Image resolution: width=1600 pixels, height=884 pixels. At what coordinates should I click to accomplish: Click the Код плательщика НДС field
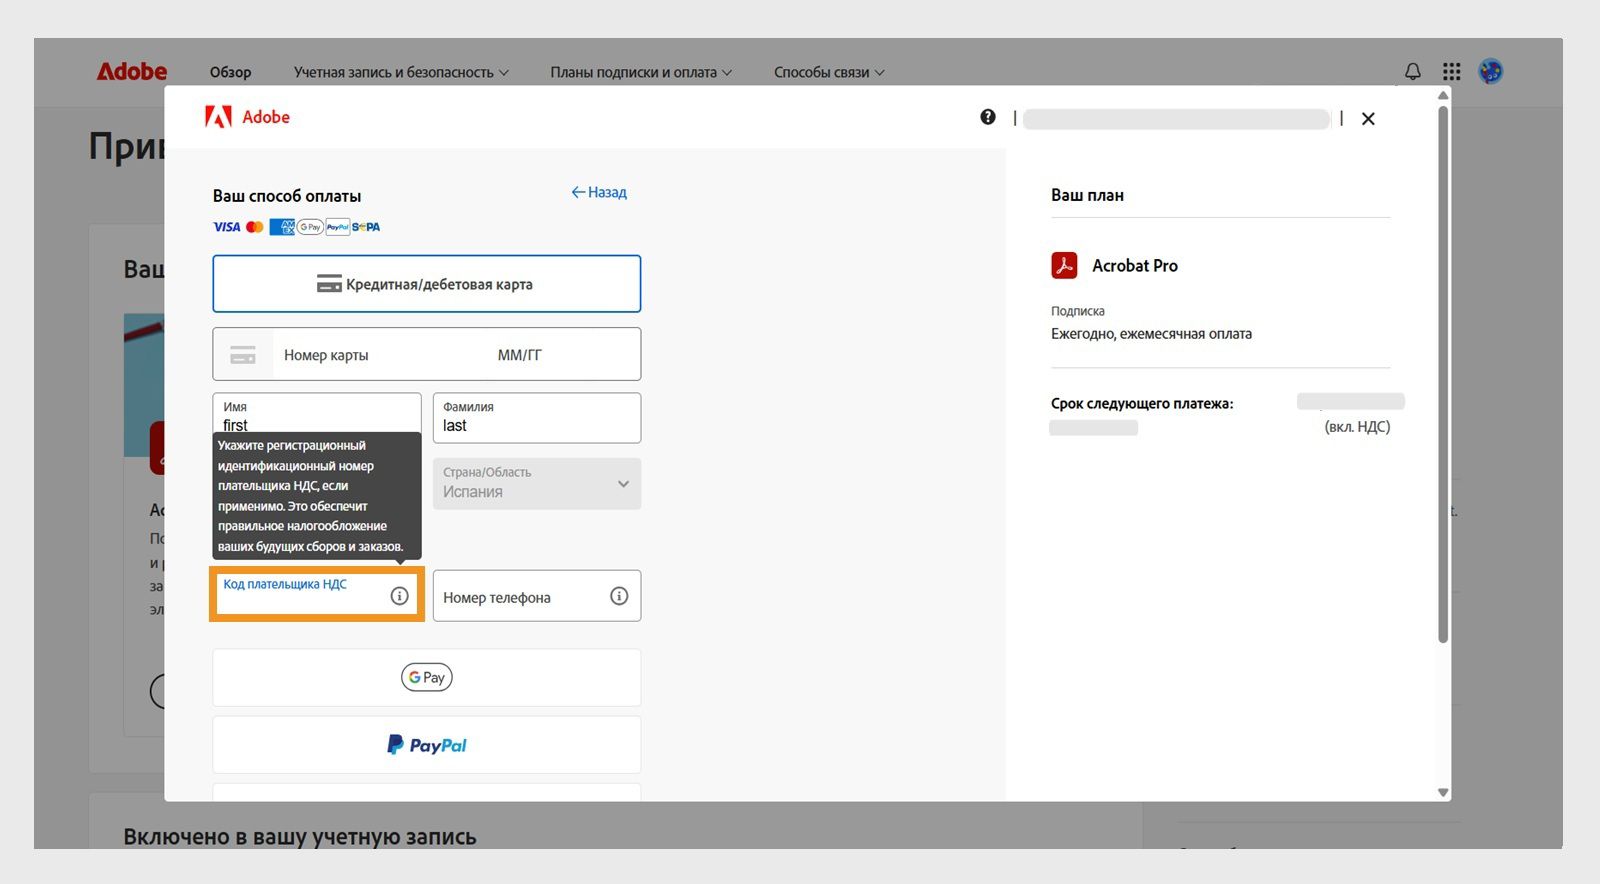coord(317,595)
